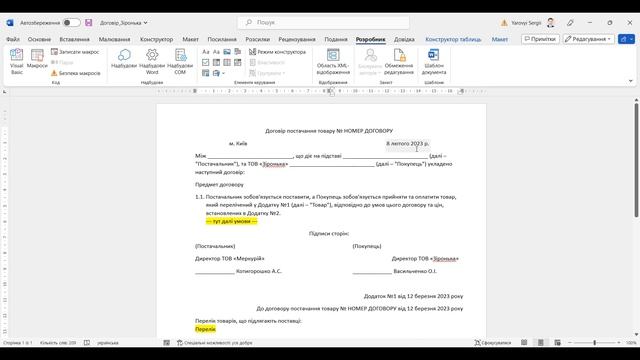Image resolution: width=640 pixels, height=360 pixels.
Task: Click the date field 8 лютого 2023 р.
Action: 407,144
